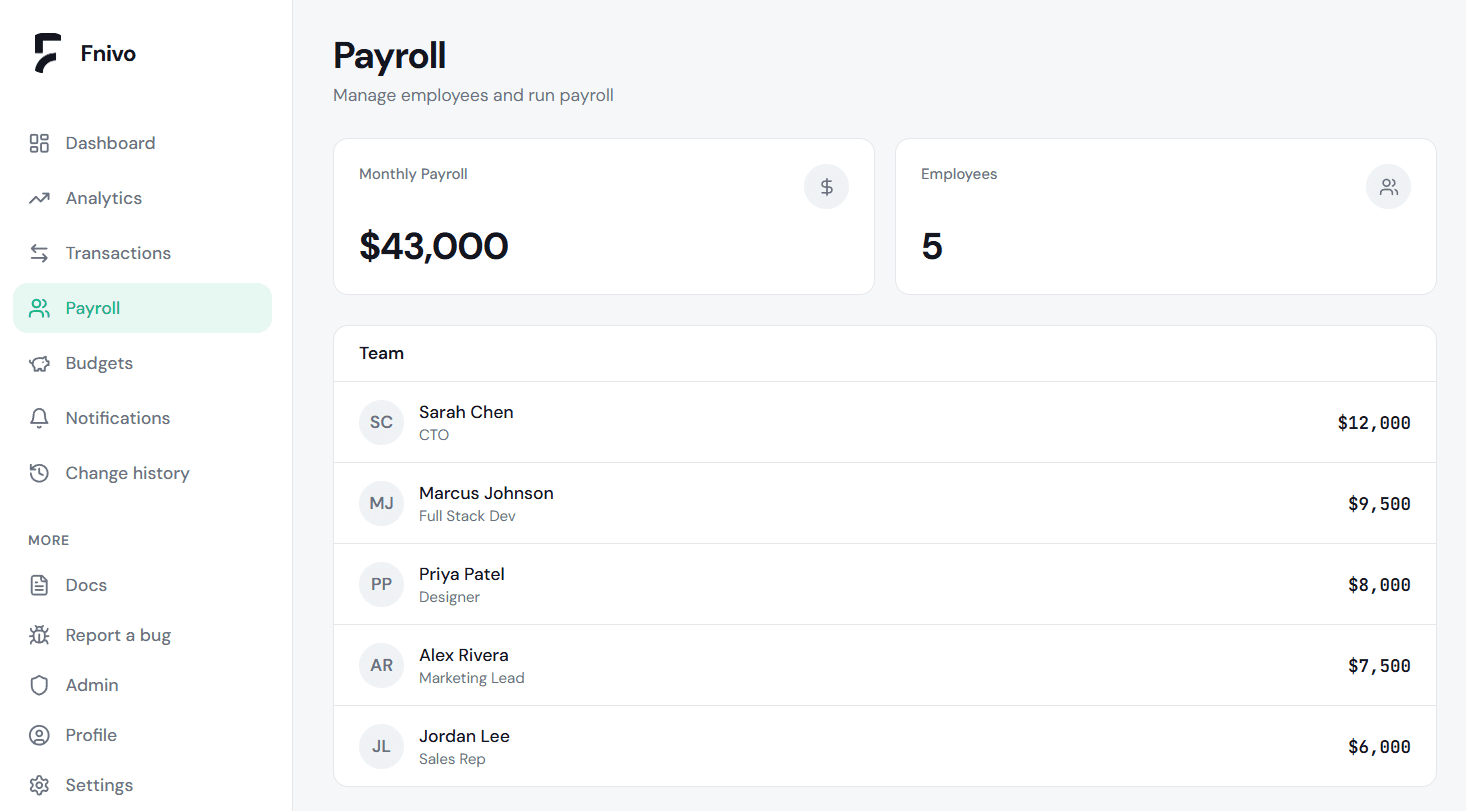This screenshot has width=1466, height=811.
Task: Click Jordan Lee's salary amount
Action: click(1377, 746)
